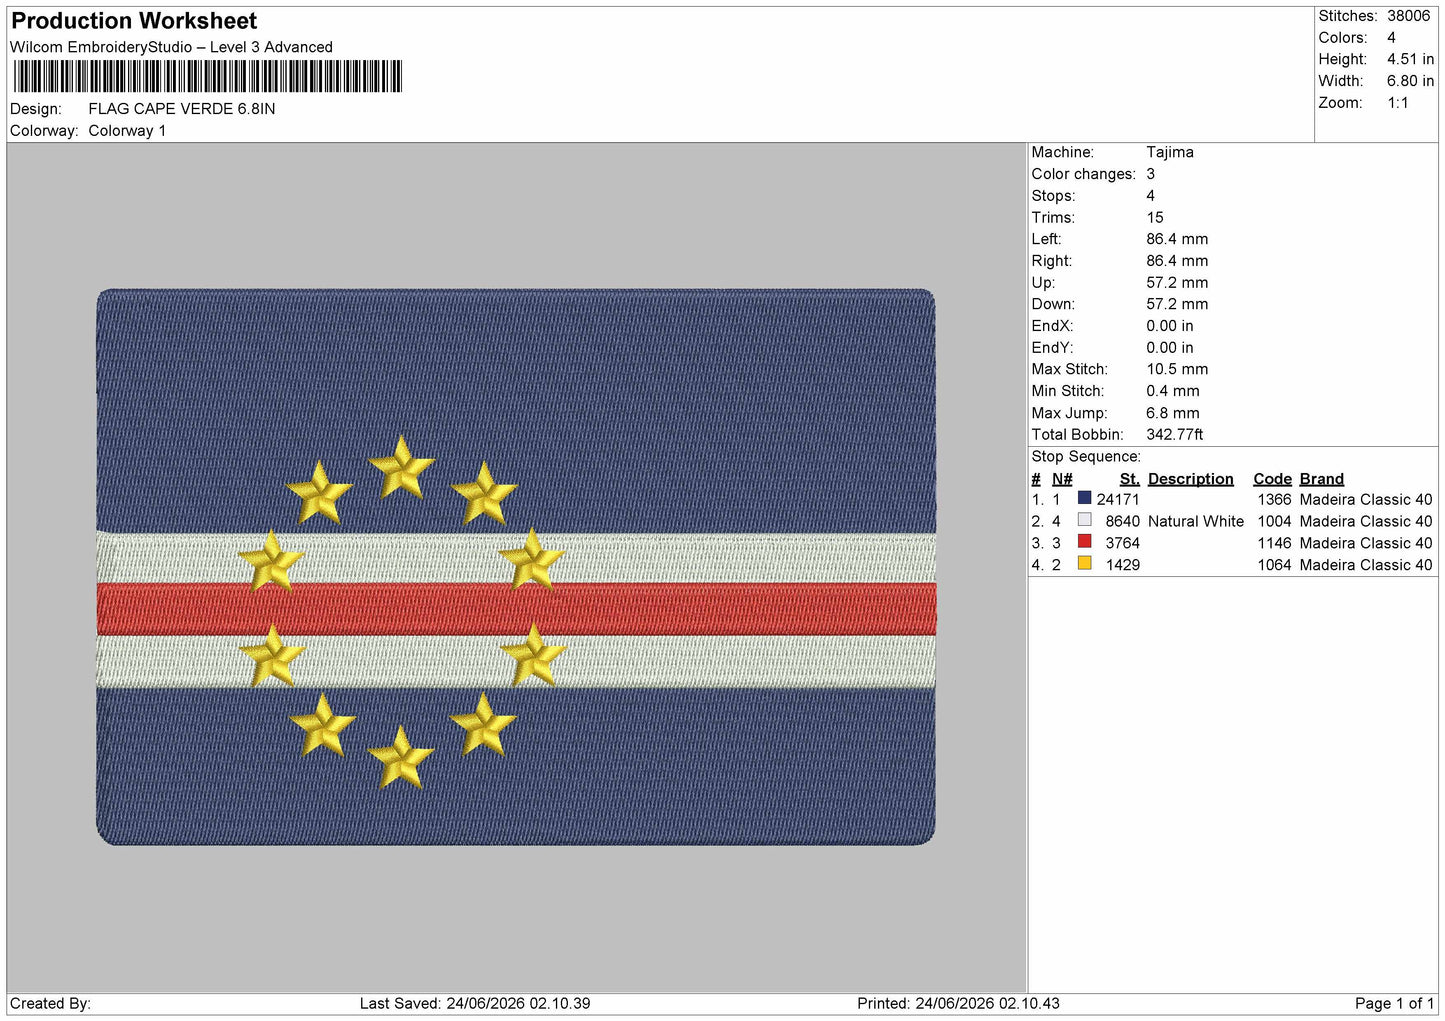The width and height of the screenshot is (1445, 1021).
Task: Click the 'Stop Sequence:' heading
Action: point(1086,457)
